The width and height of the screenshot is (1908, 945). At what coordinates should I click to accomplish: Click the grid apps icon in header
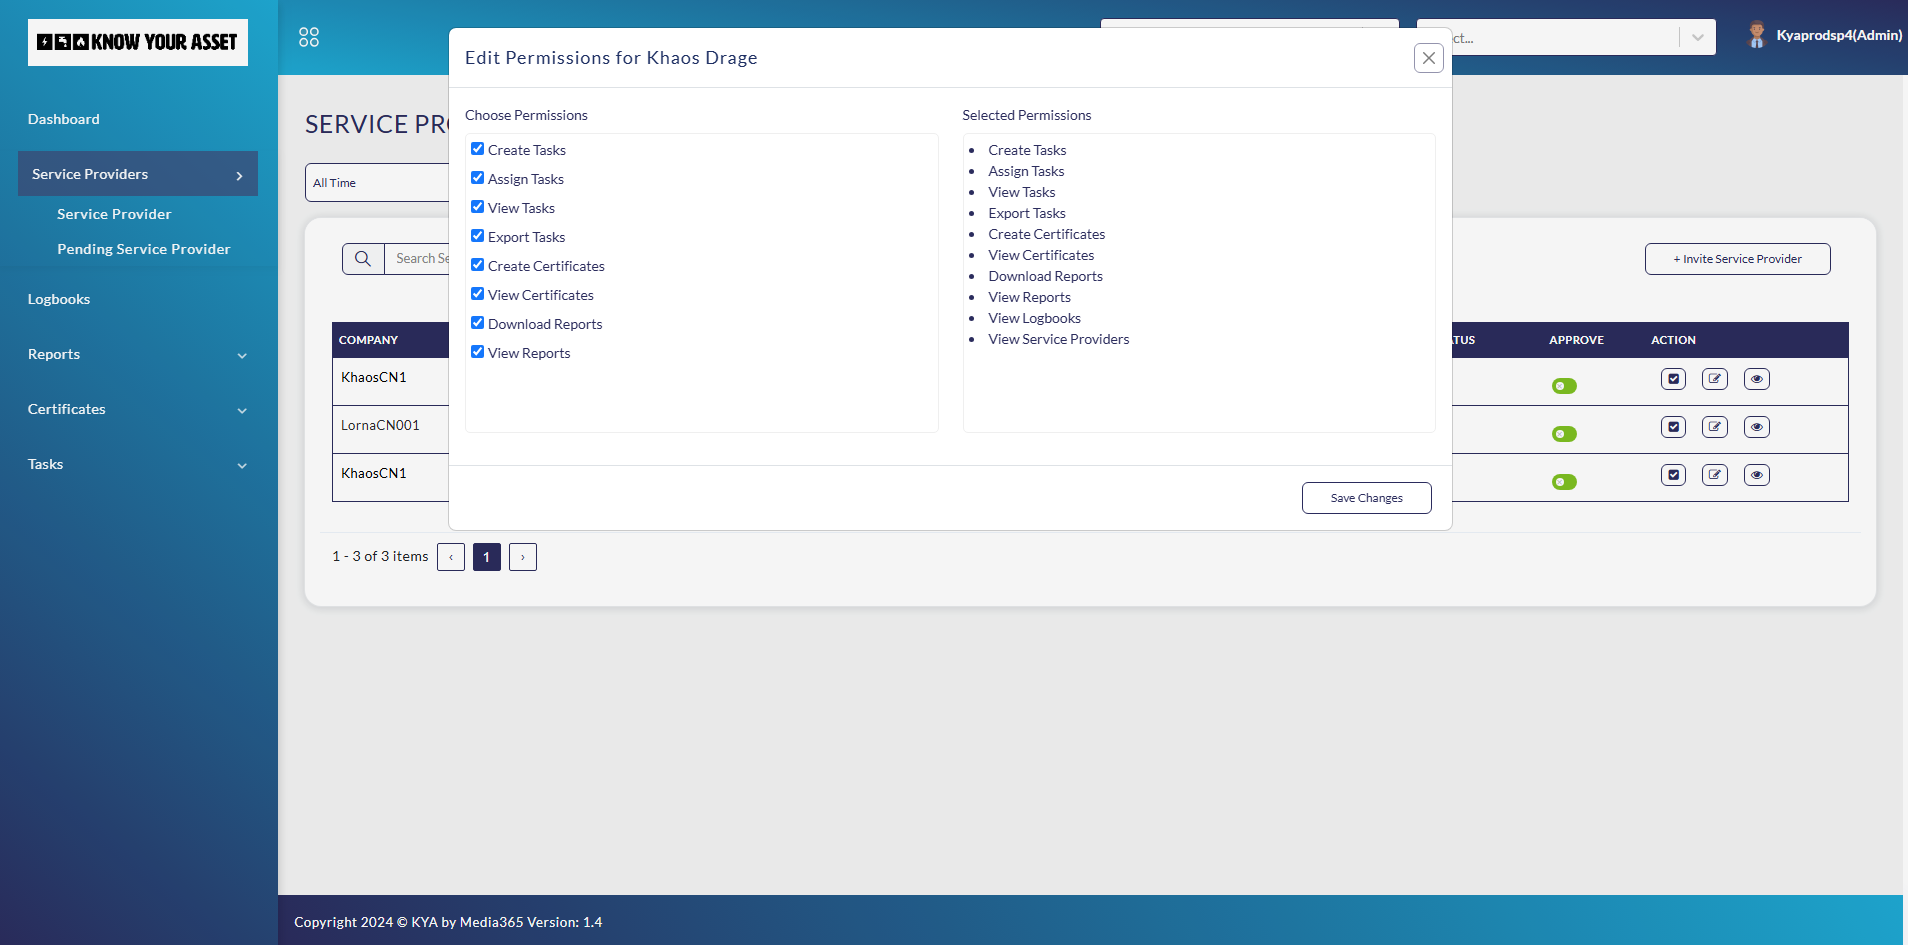pyautogui.click(x=309, y=37)
